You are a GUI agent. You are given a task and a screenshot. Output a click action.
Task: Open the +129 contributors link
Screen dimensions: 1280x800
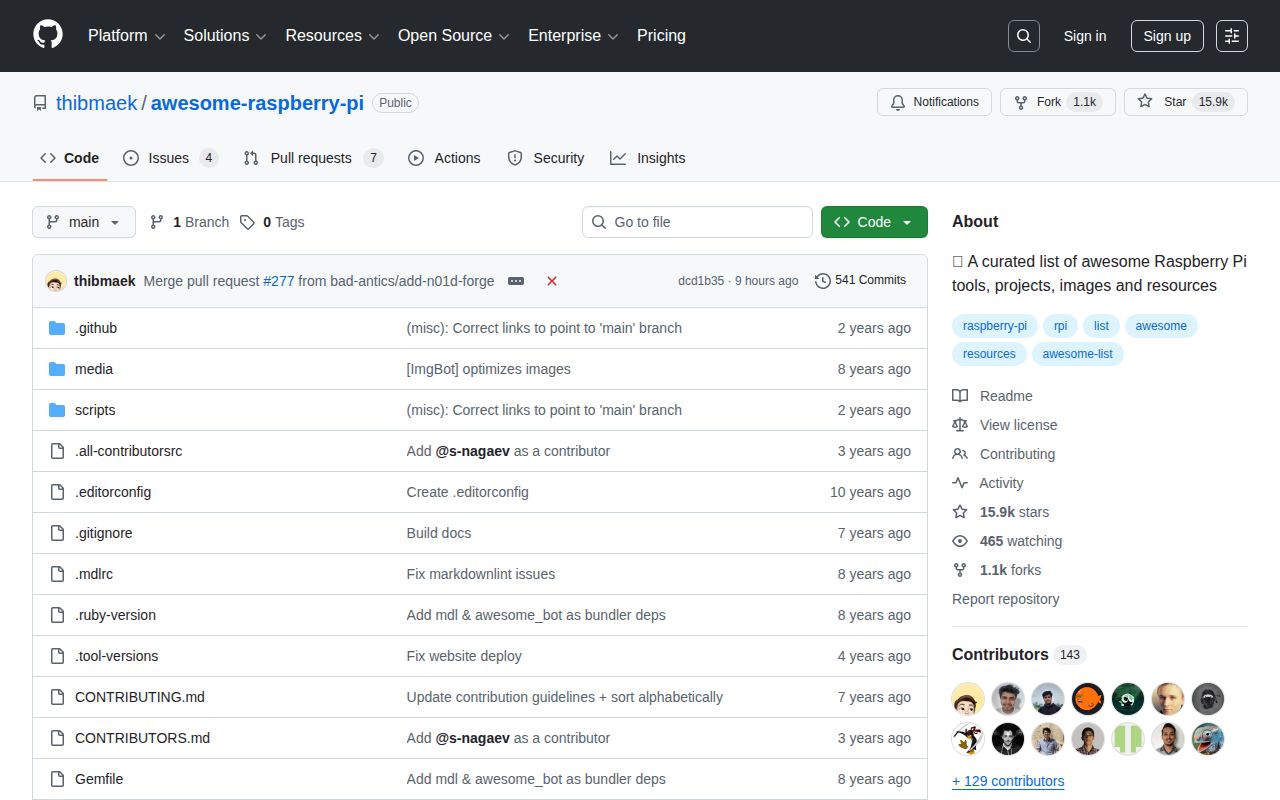click(x=1008, y=781)
